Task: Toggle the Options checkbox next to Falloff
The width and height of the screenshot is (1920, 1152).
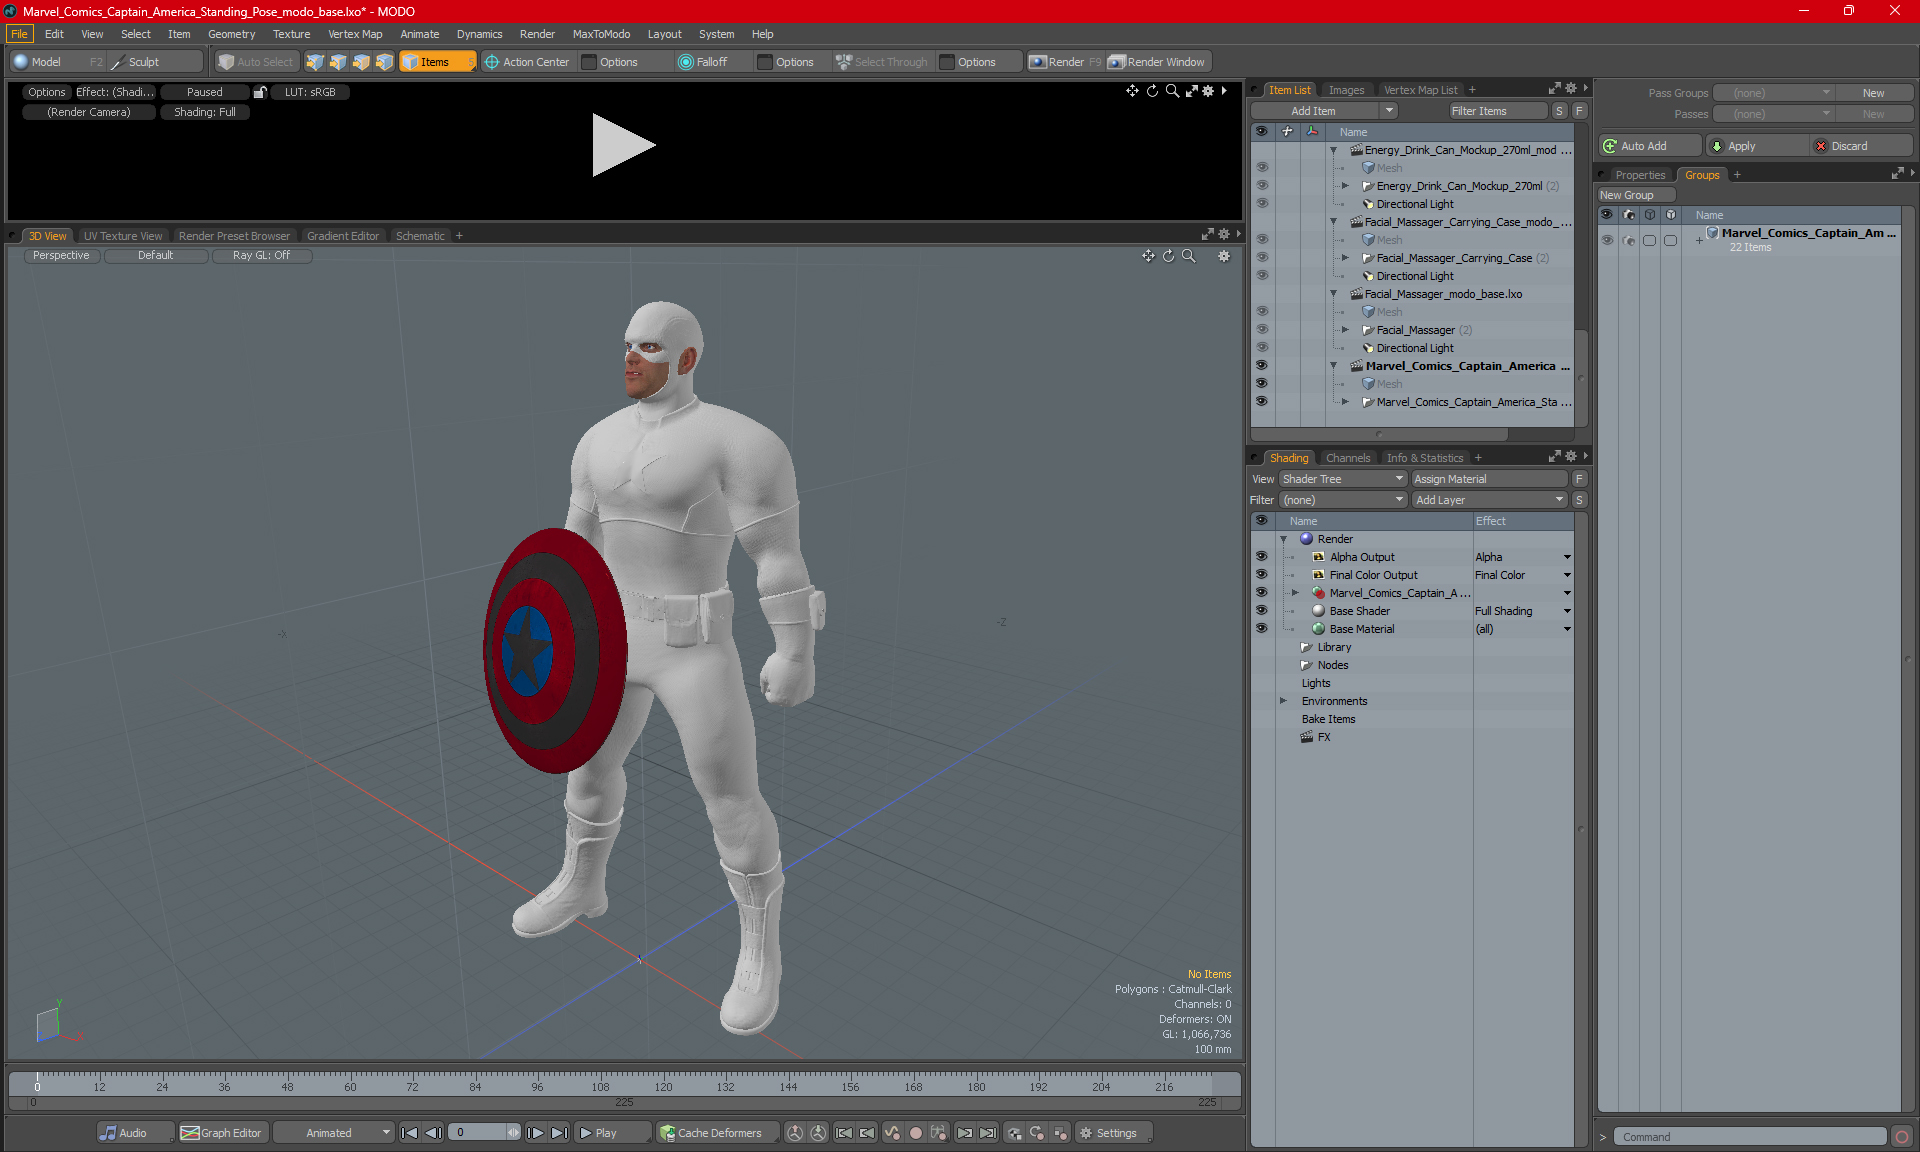Action: coord(765,62)
